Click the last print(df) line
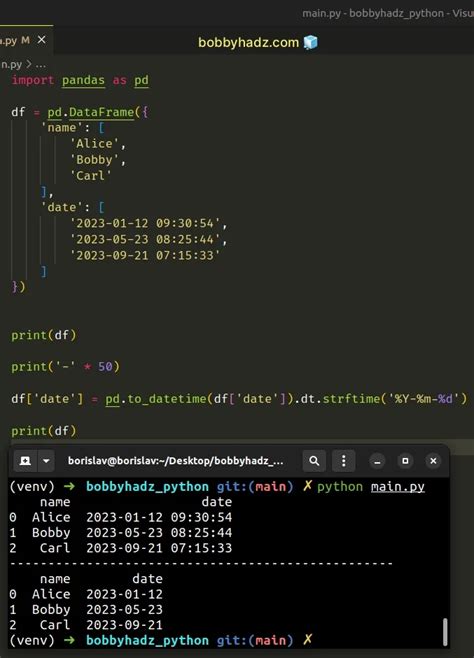Image resolution: width=474 pixels, height=658 pixels. (44, 431)
